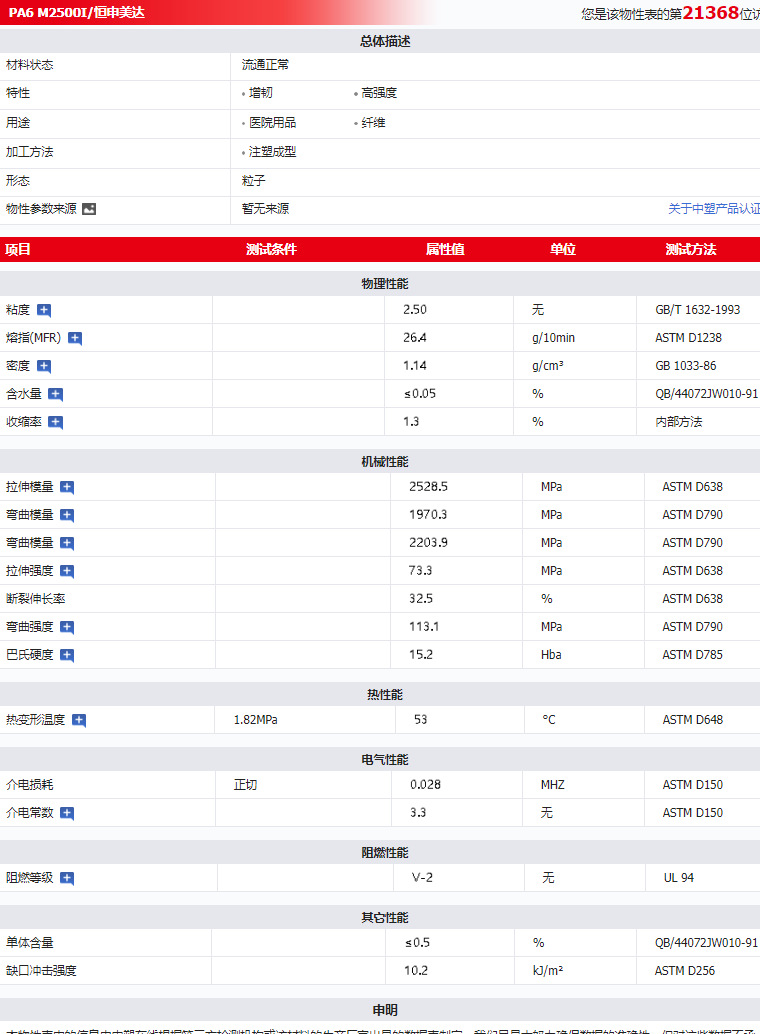
Task: Click the PA6 M2500I/恒申美达 title
Action: point(77,13)
